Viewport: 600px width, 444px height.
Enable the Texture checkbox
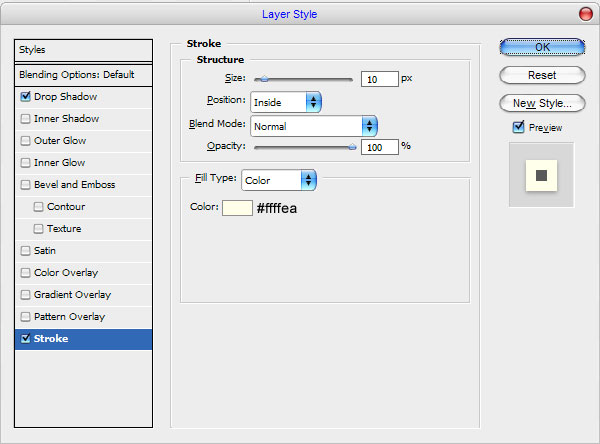click(x=38, y=229)
